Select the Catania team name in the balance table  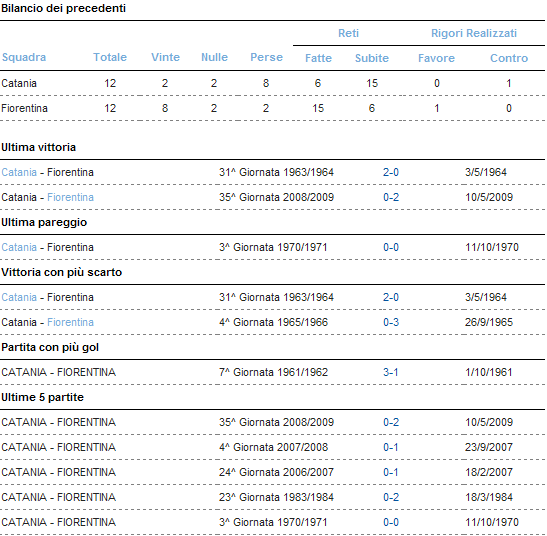[19, 83]
